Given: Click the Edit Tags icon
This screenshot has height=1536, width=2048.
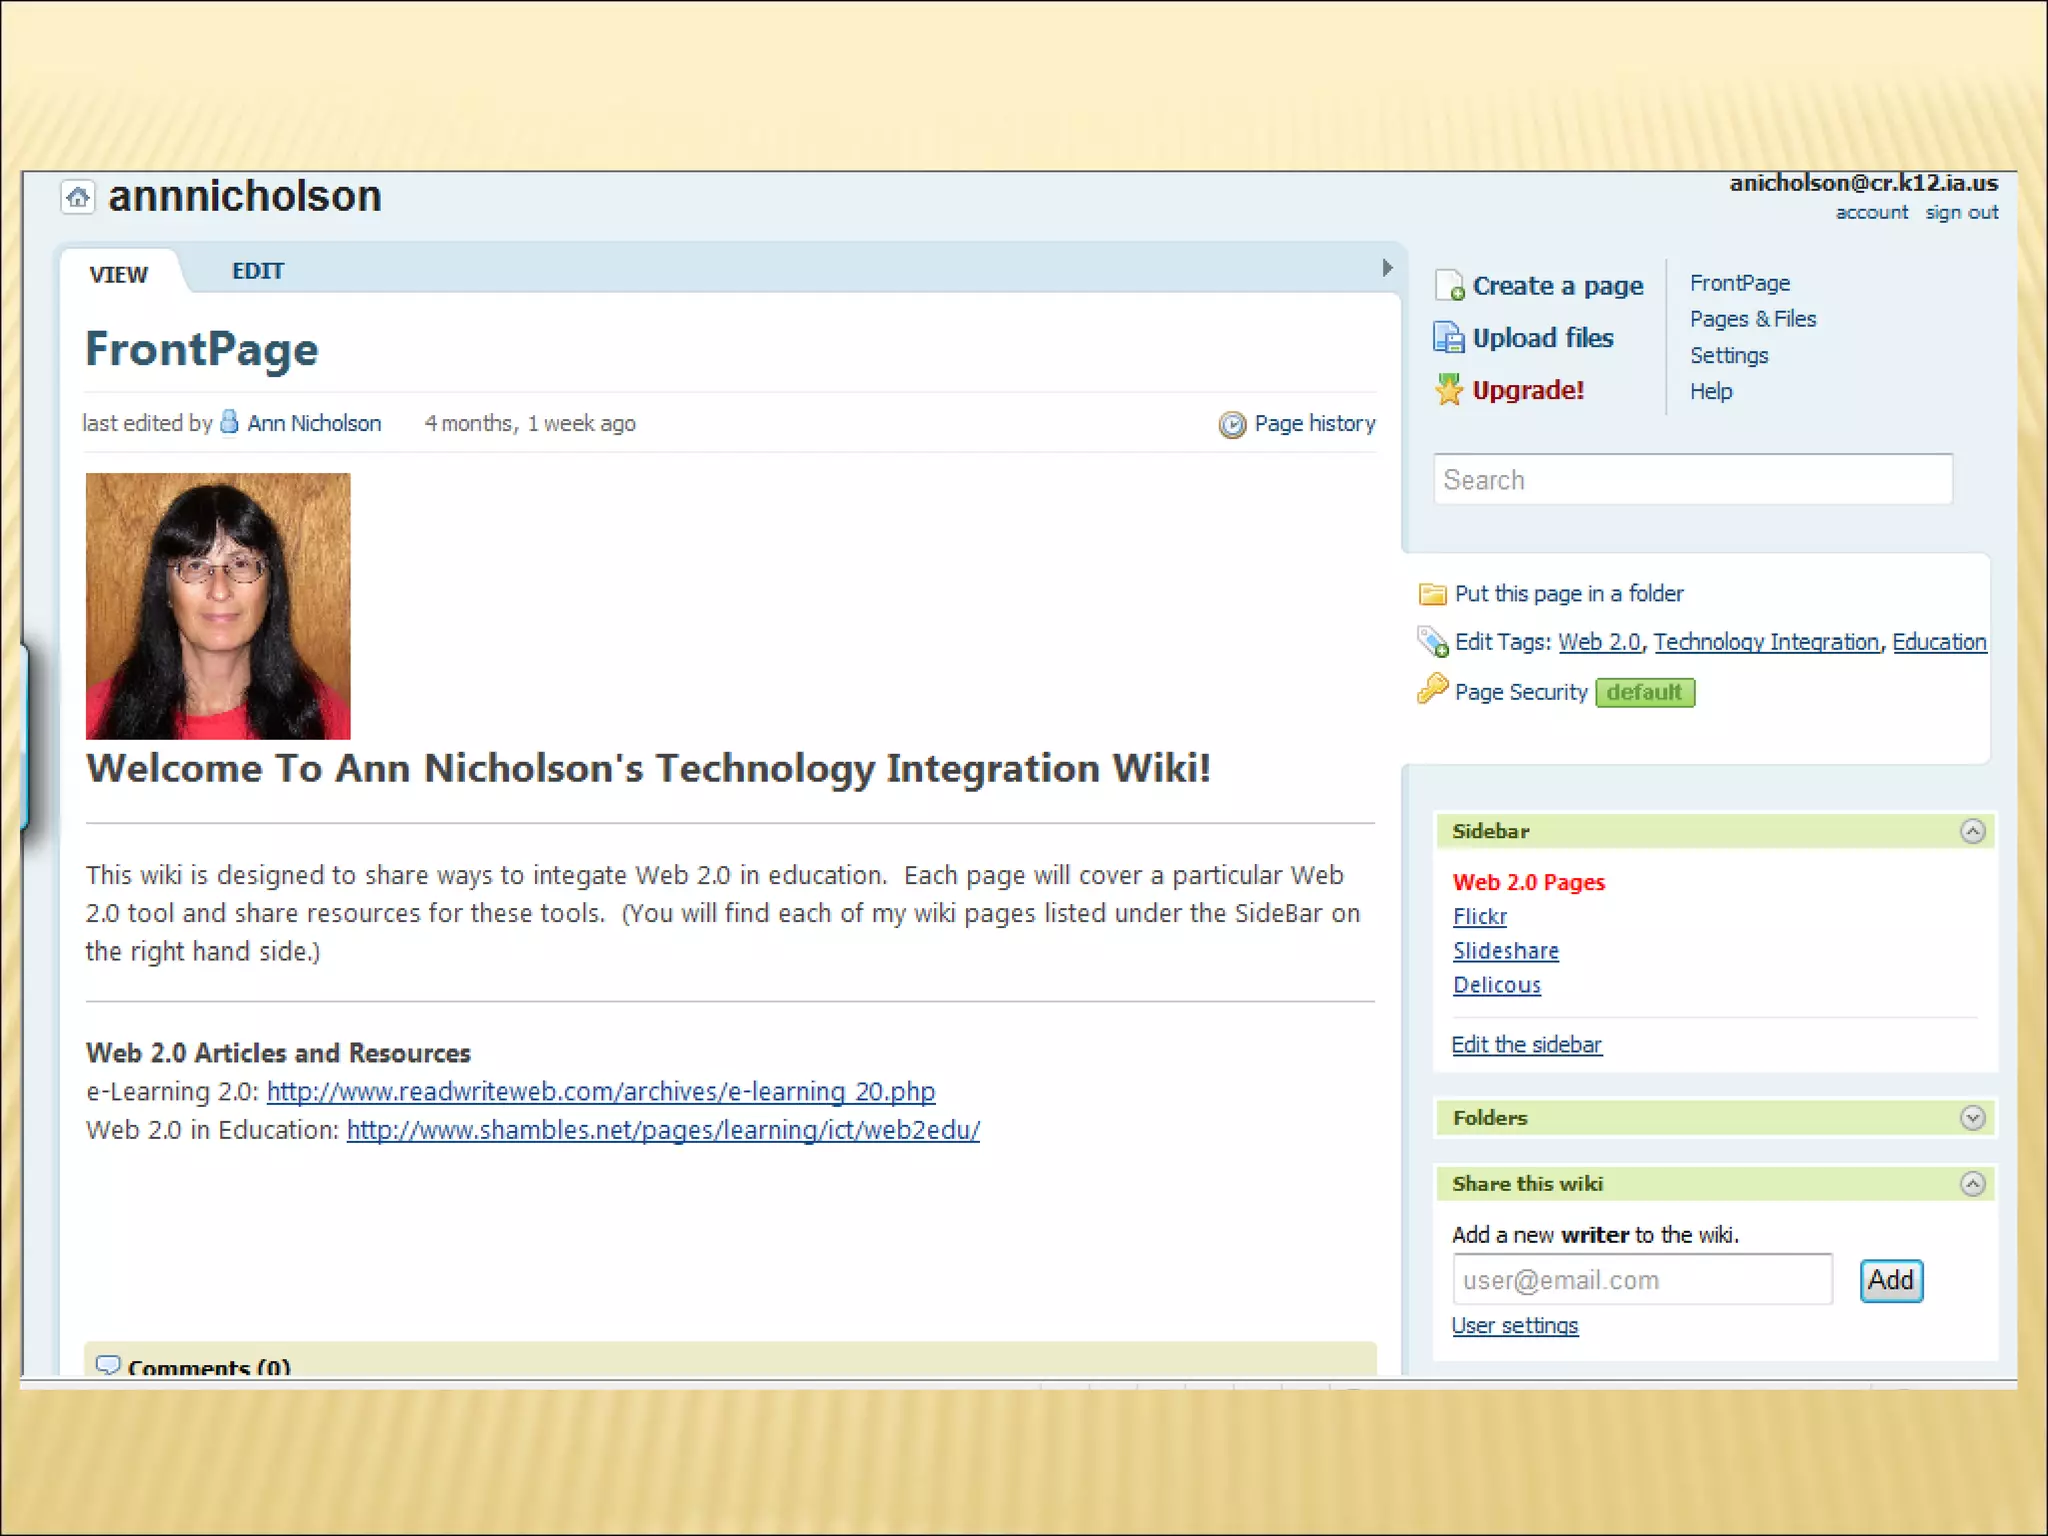Looking at the screenshot, I should coord(1432,642).
